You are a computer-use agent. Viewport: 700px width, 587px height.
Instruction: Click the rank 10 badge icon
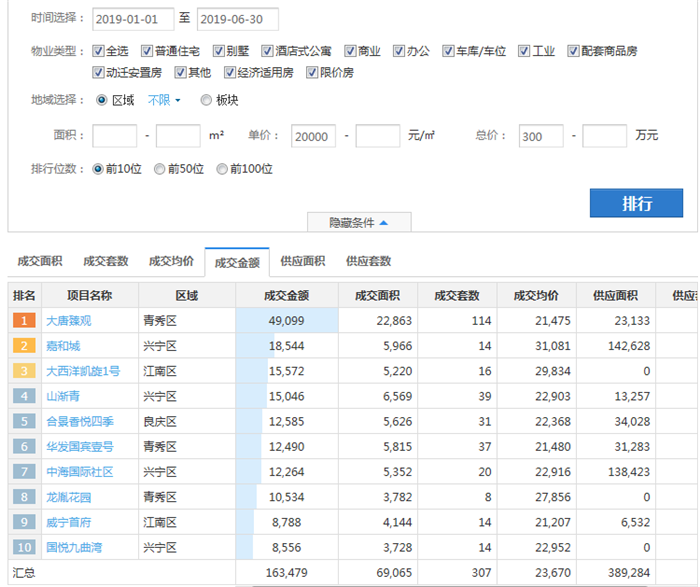tap(25, 547)
